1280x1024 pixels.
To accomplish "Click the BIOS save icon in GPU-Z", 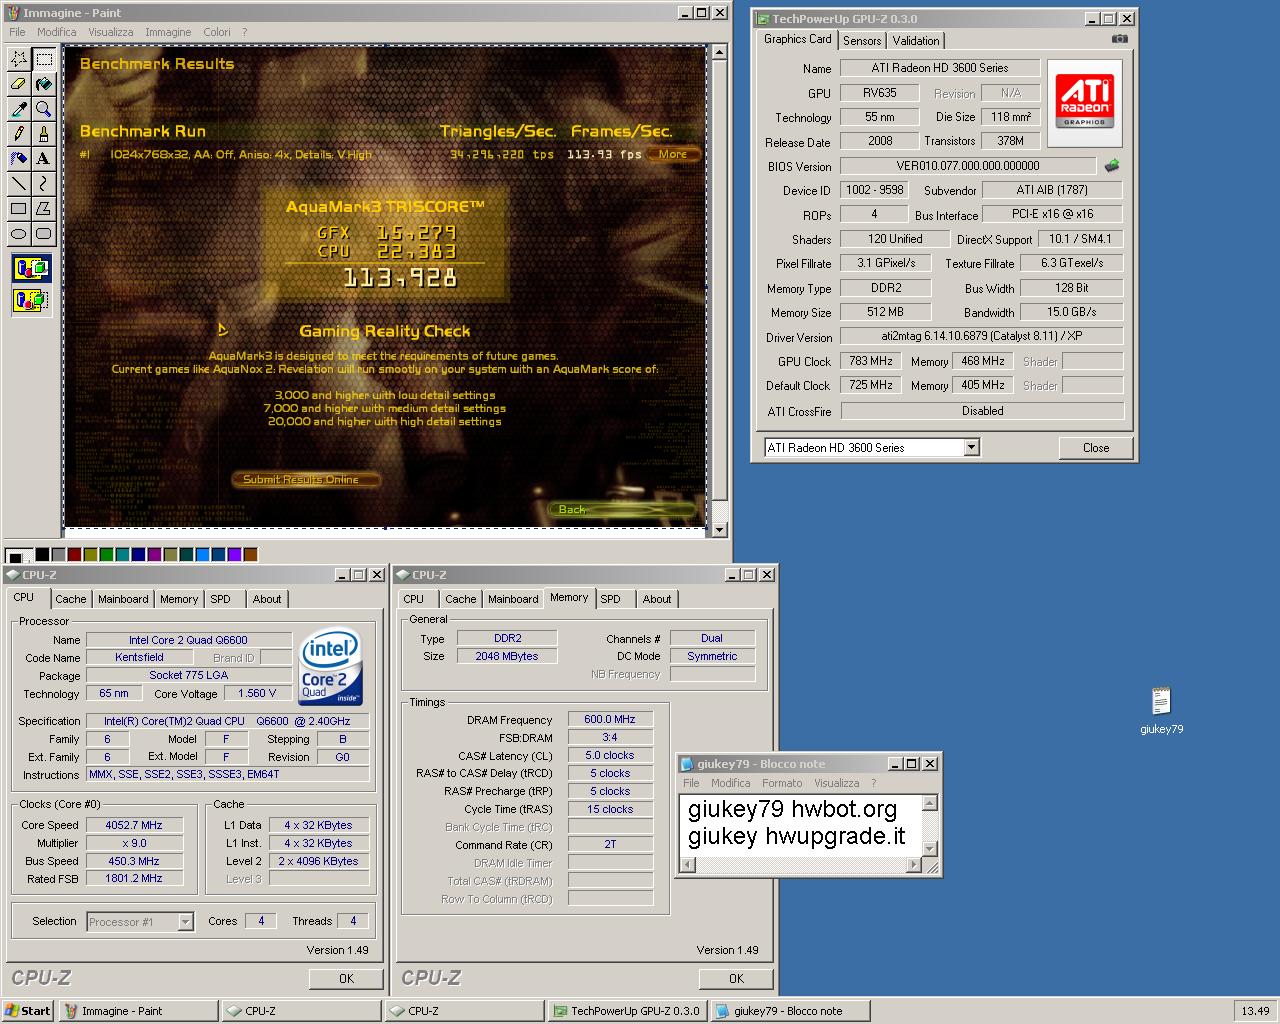I will click(1111, 166).
